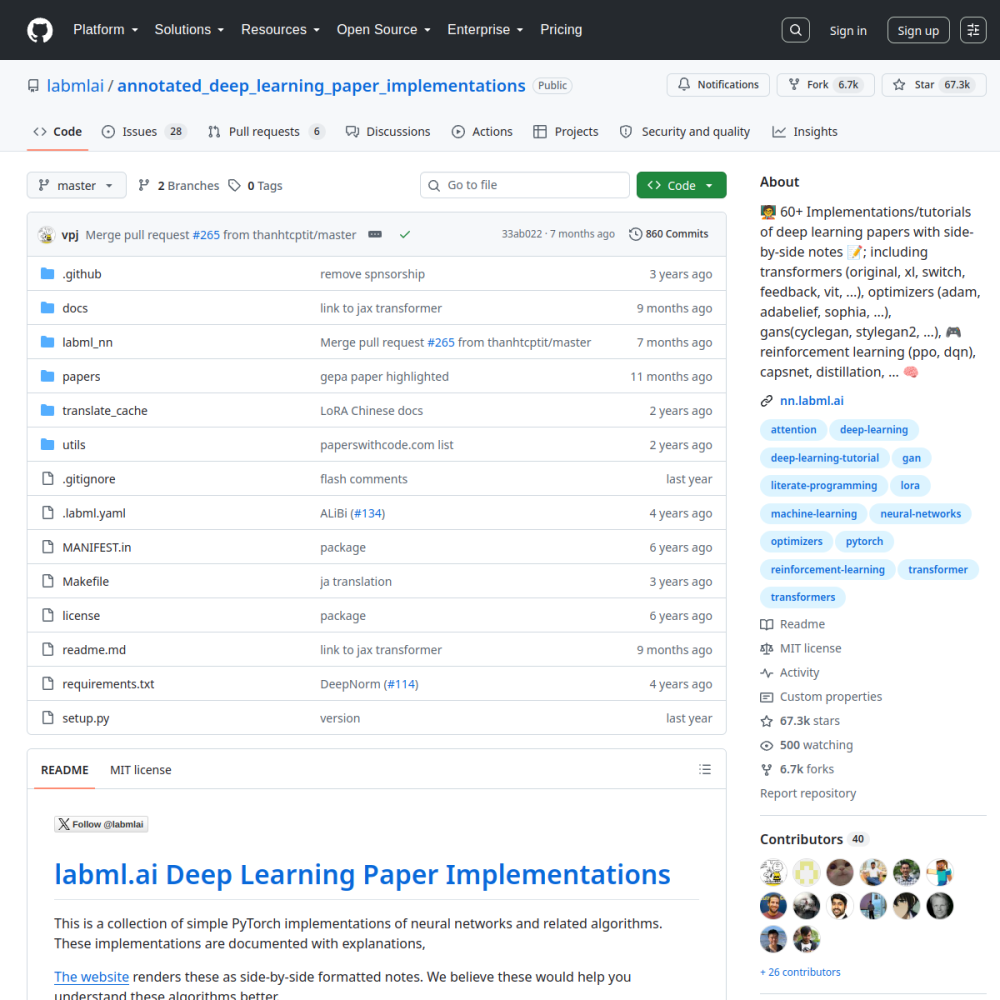The height and width of the screenshot is (1000, 1000).
Task: Open the requirements.txt file
Action: point(108,684)
